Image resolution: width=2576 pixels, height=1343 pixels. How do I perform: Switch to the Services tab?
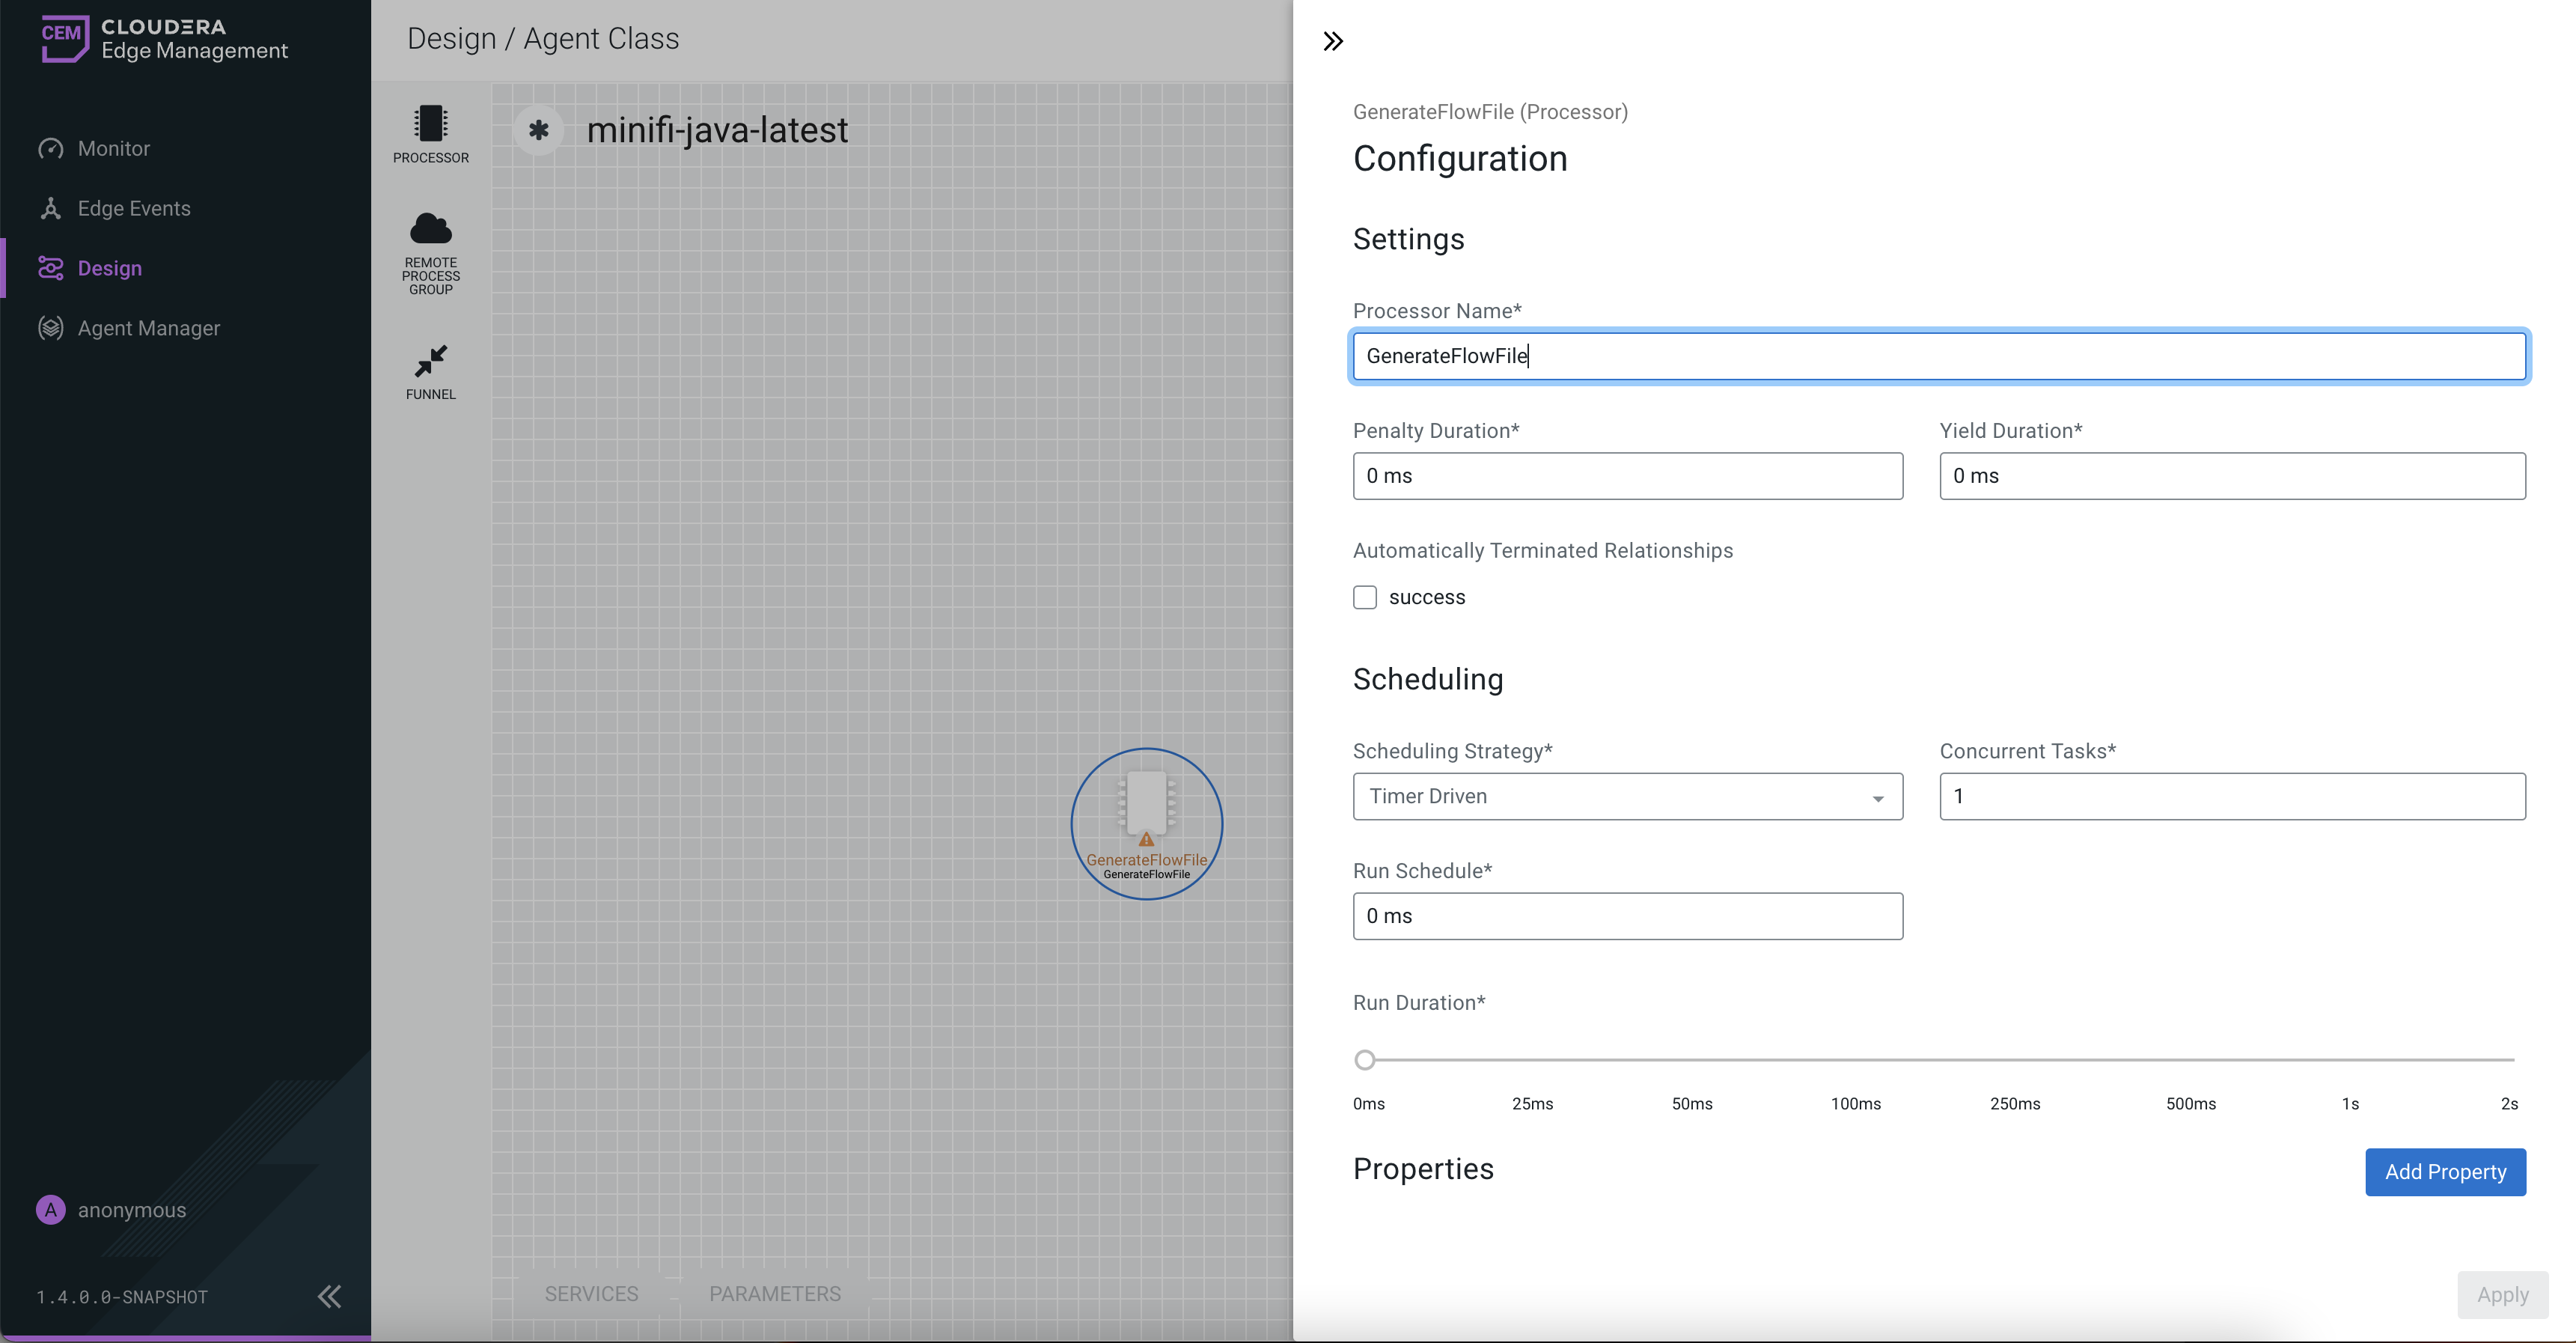point(591,1293)
